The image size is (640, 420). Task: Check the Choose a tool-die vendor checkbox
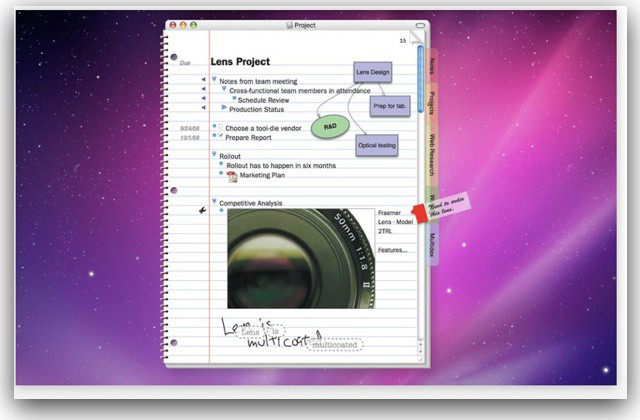pos(220,127)
